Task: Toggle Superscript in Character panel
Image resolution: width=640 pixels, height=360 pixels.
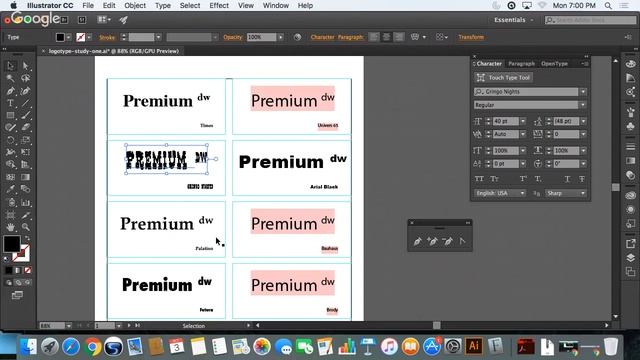Action: coord(523,179)
